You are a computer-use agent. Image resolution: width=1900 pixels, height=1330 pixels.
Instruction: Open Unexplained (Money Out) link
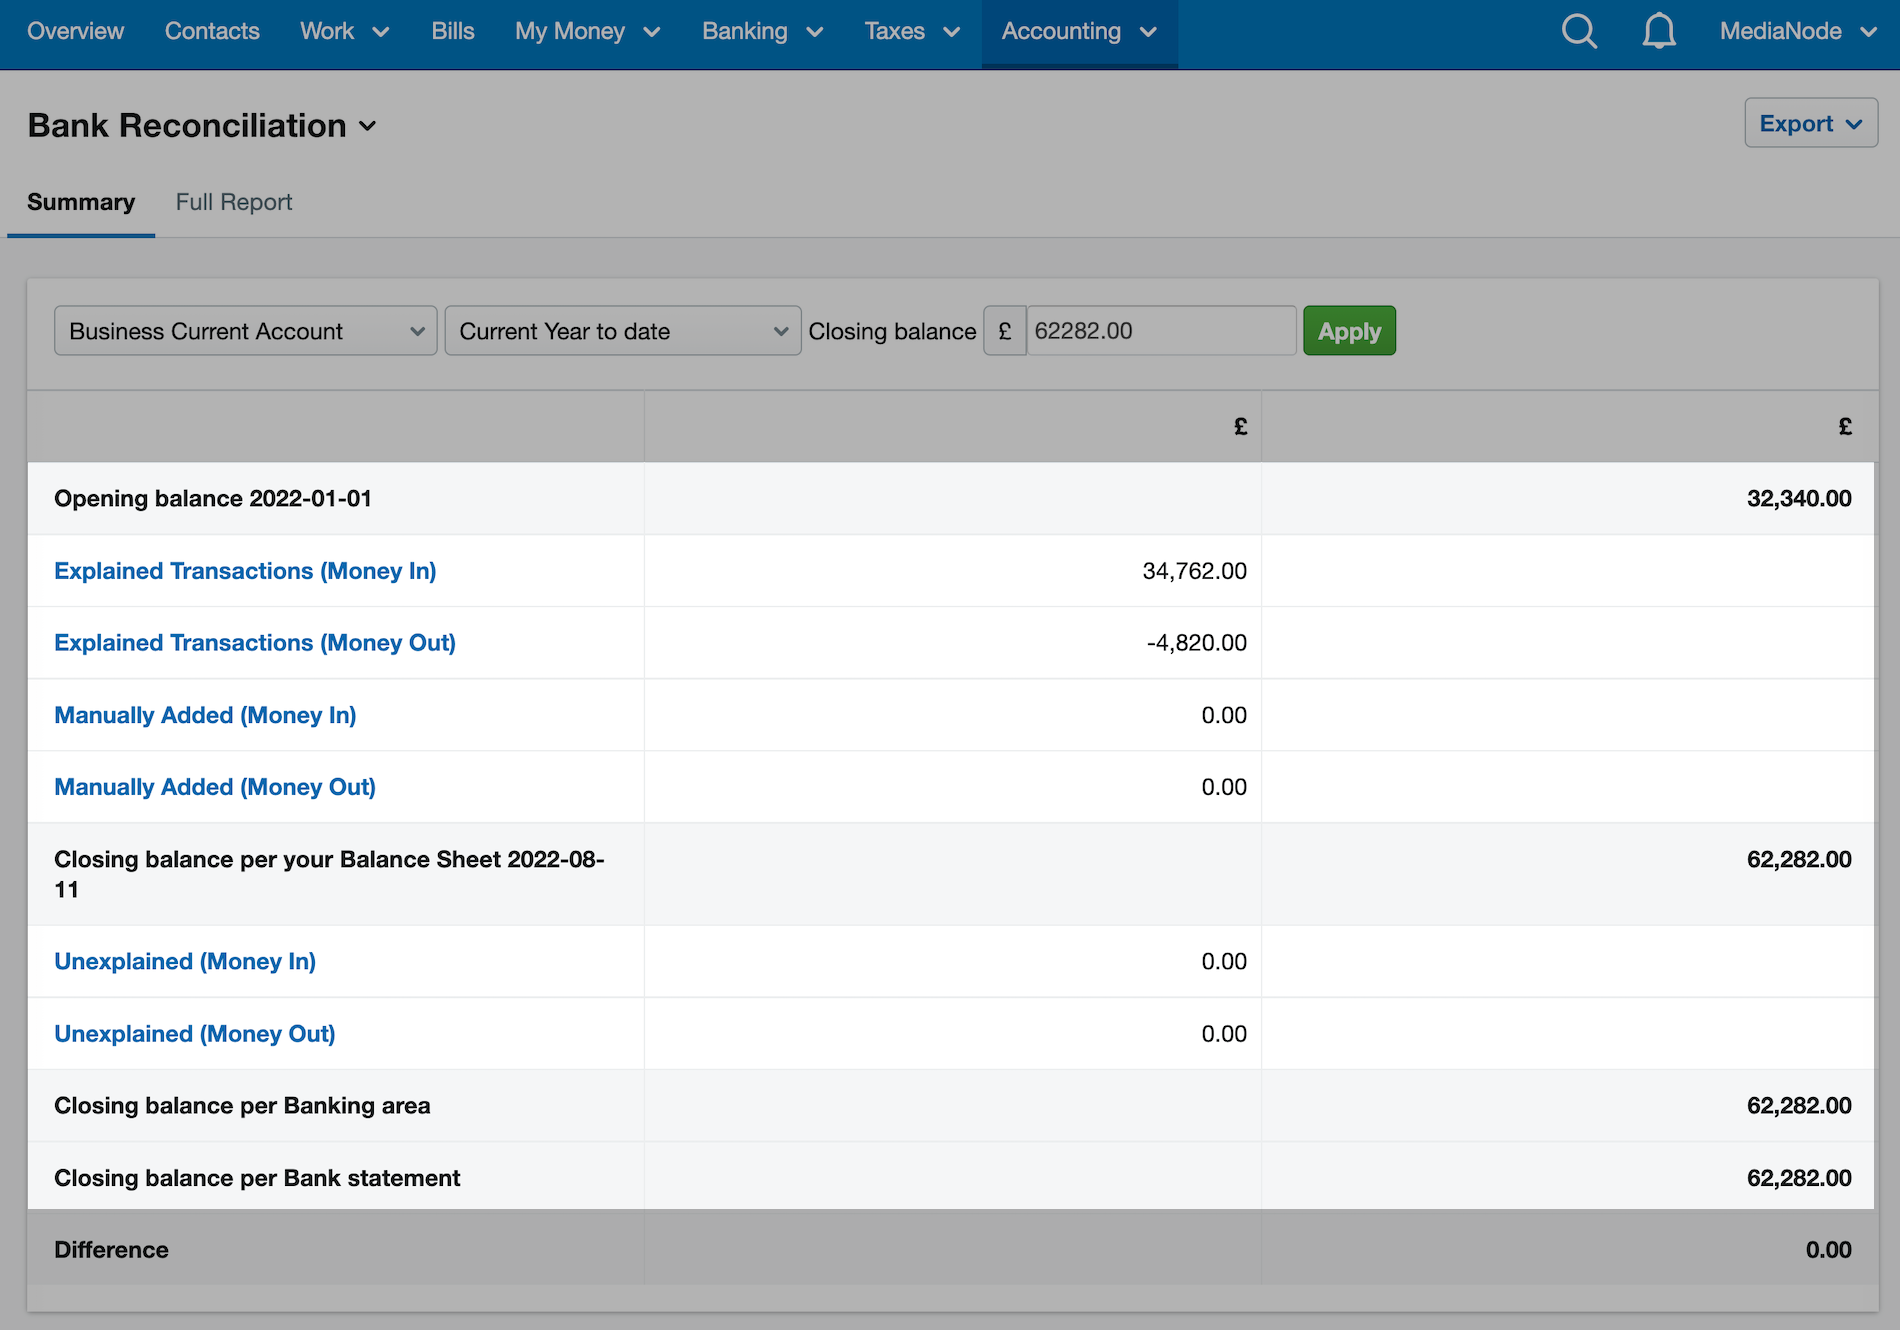click(x=195, y=1034)
